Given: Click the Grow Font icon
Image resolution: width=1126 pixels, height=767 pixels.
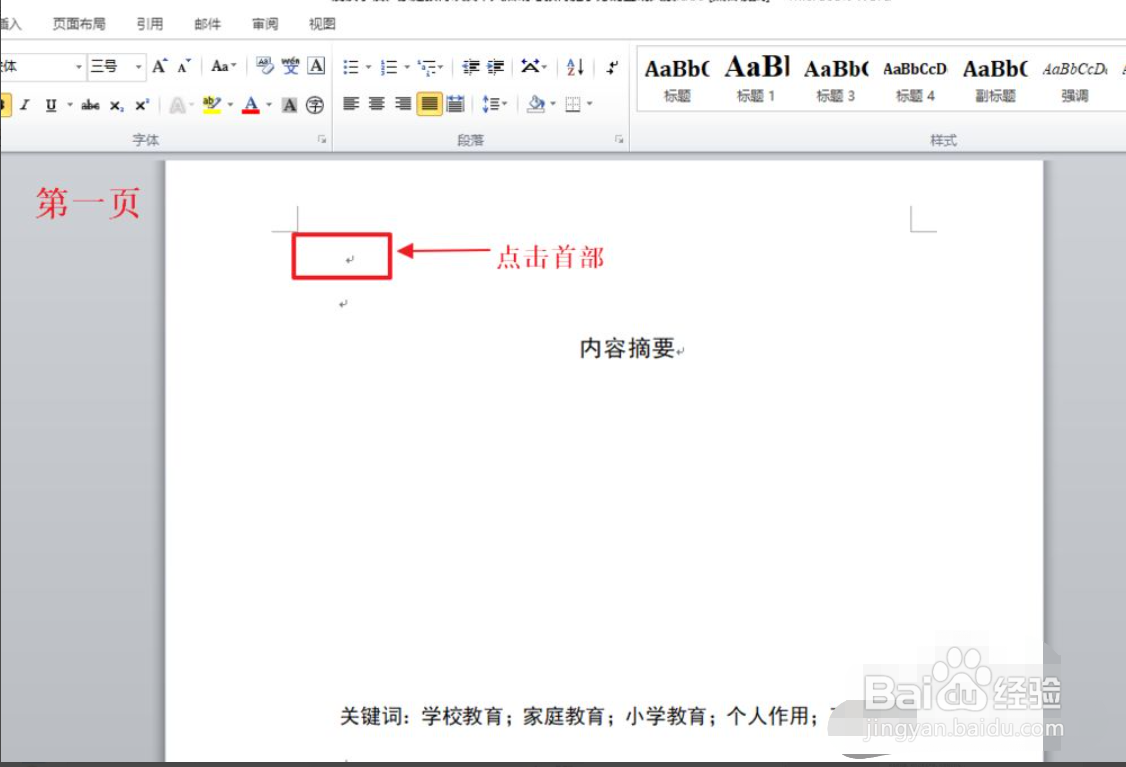Looking at the screenshot, I should (x=159, y=67).
